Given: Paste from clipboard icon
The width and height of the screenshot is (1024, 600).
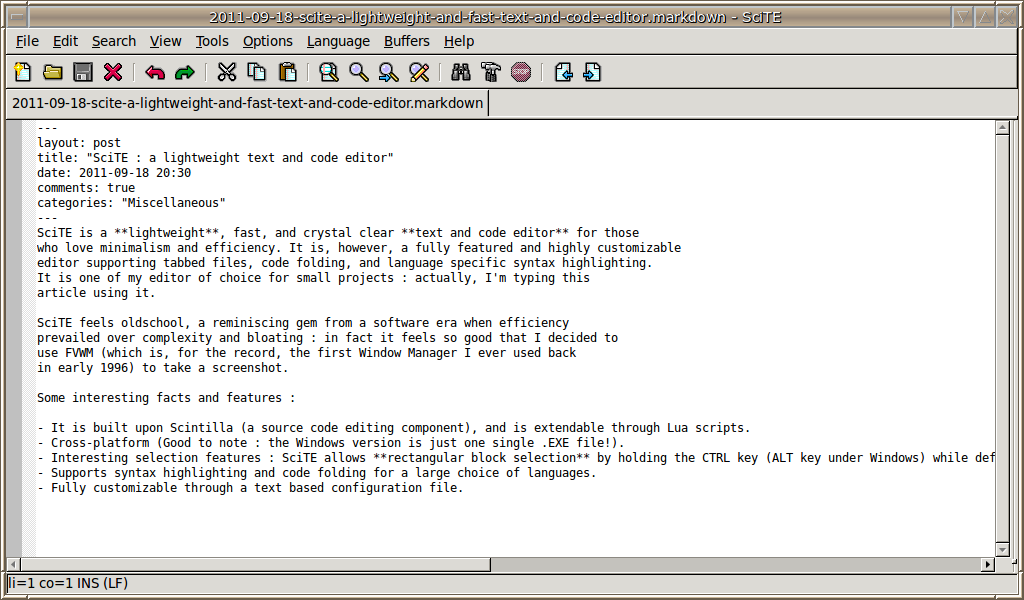Looking at the screenshot, I should tap(287, 72).
